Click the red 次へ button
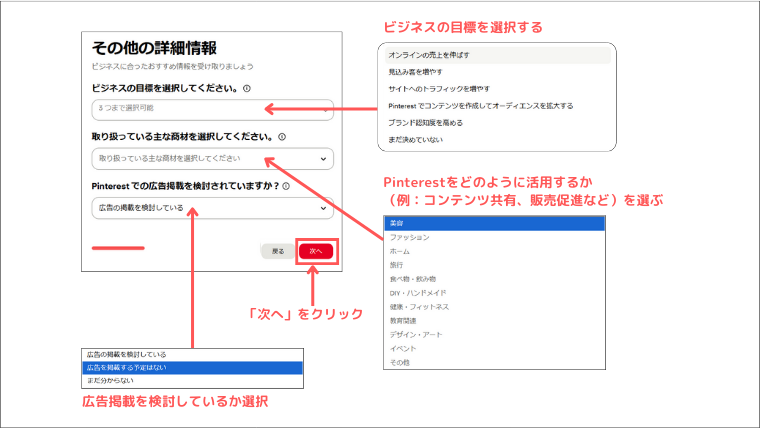The height and width of the screenshot is (428, 760). (x=316, y=251)
